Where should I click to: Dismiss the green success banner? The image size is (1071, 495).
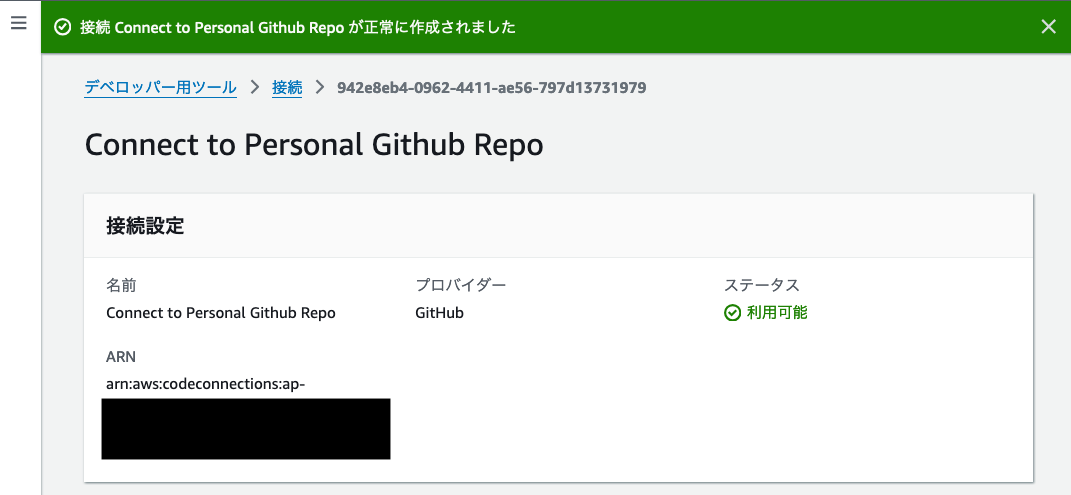1048,27
